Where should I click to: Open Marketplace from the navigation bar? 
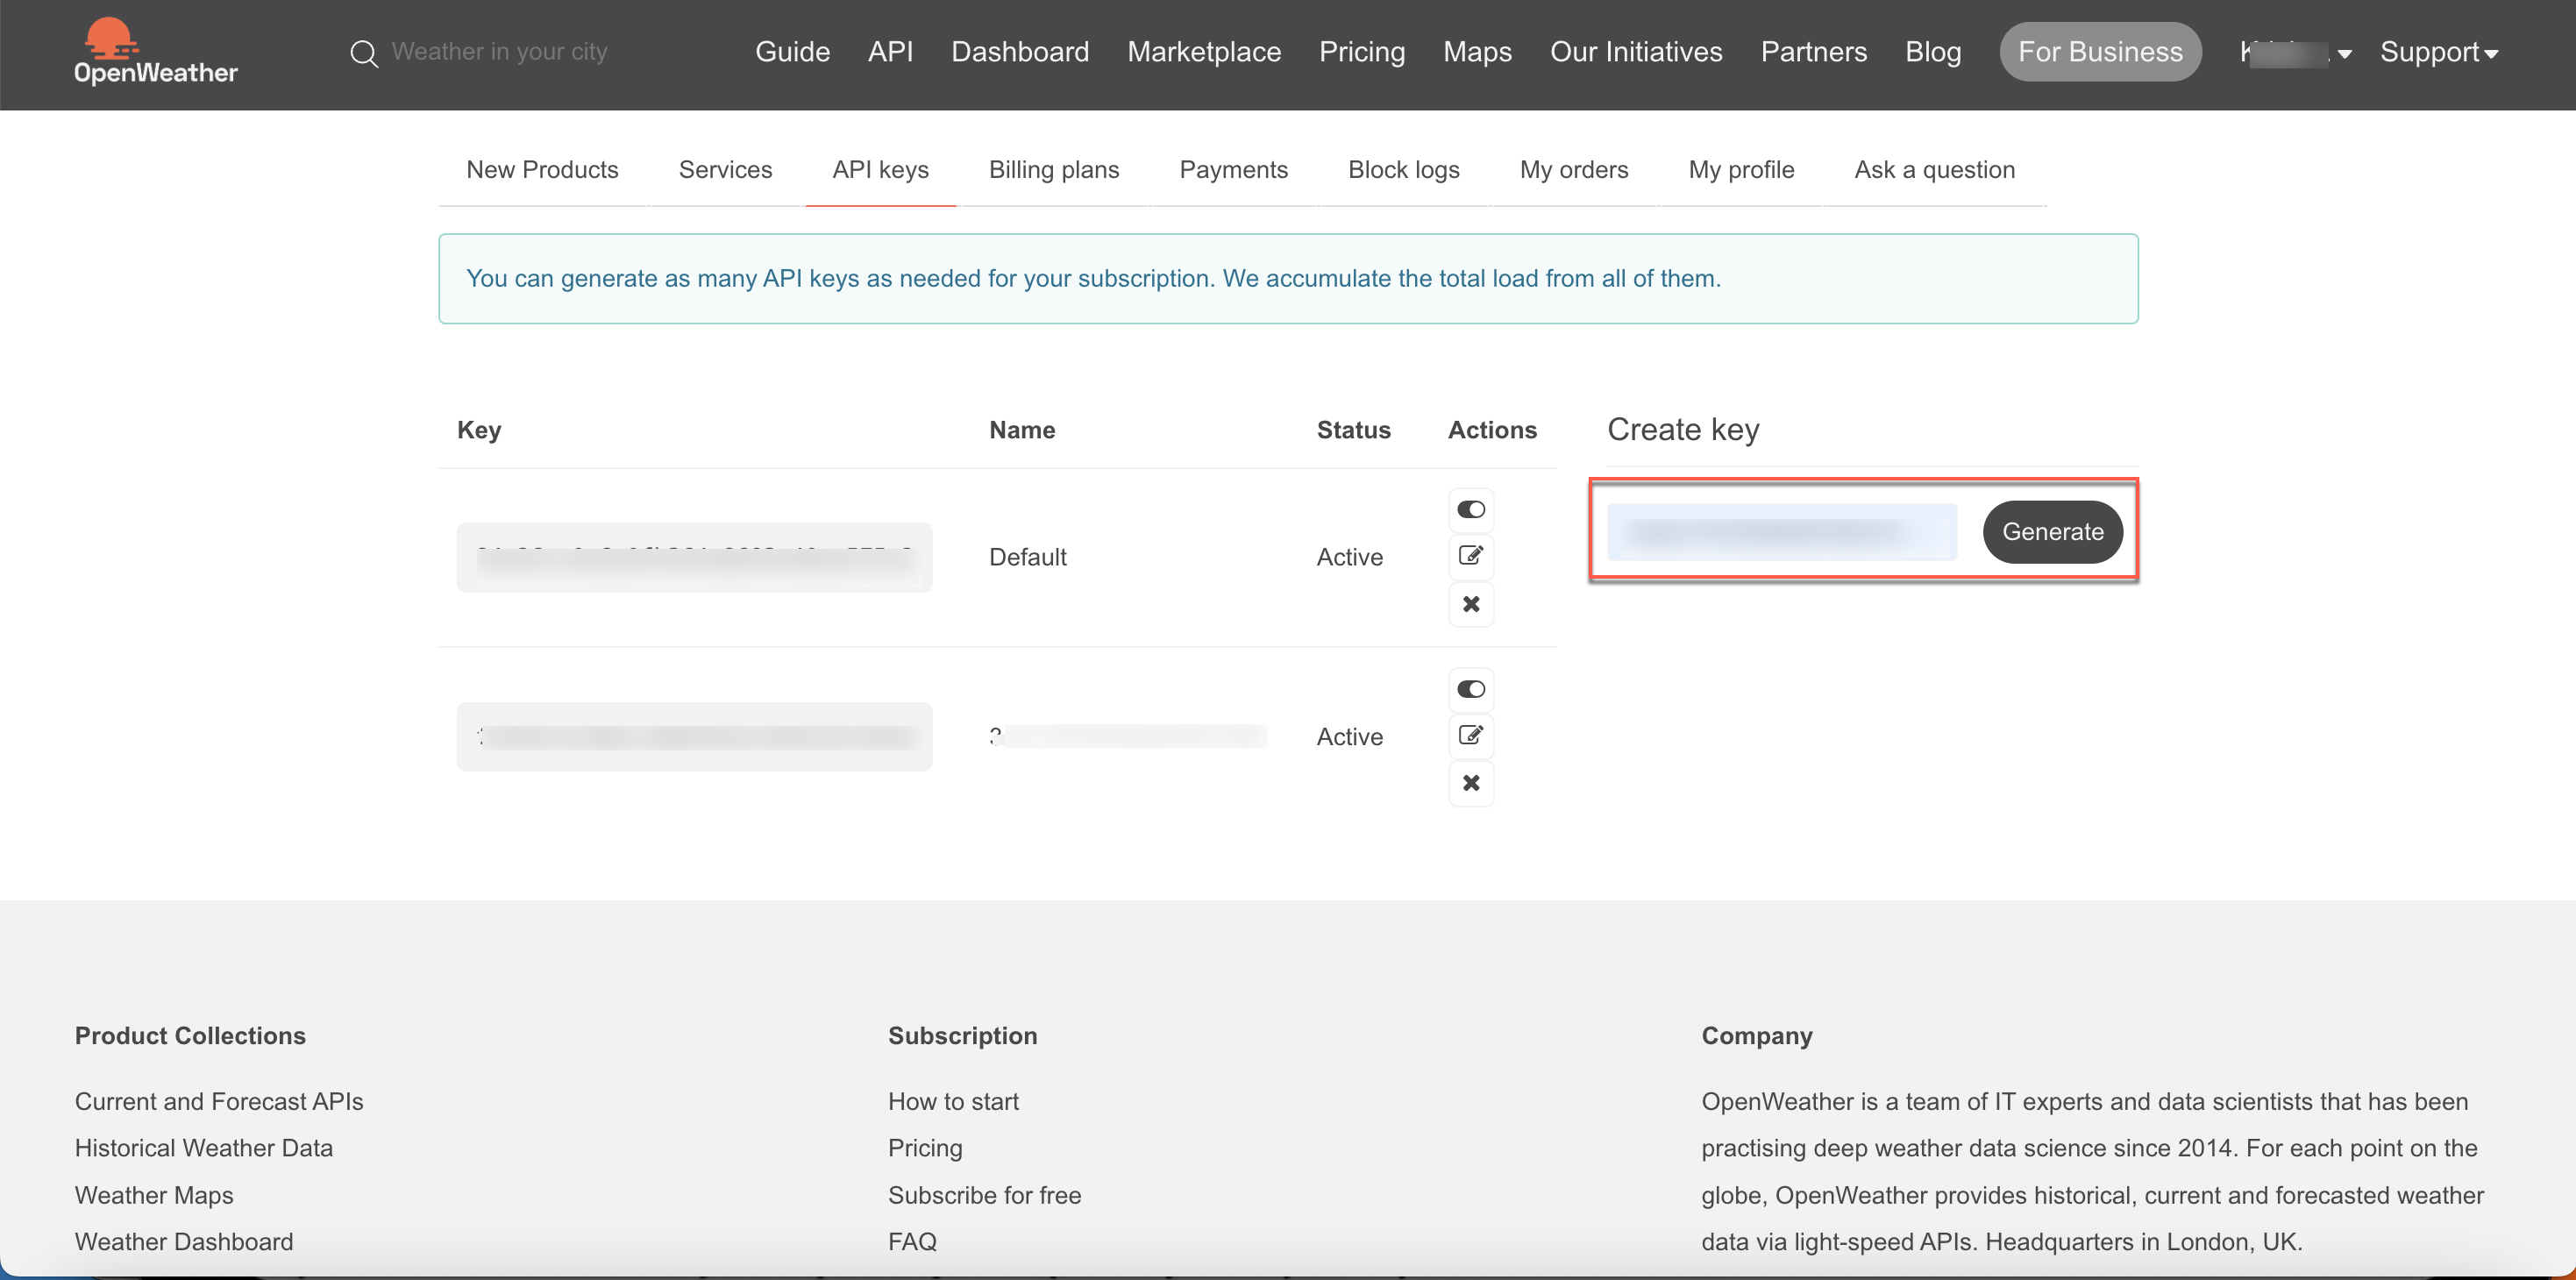[1204, 52]
